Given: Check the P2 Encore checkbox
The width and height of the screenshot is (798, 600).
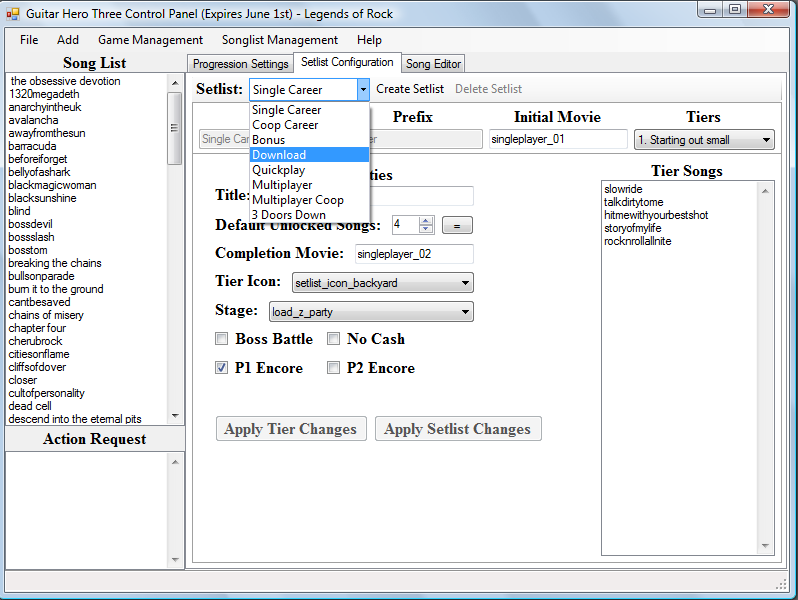Looking at the screenshot, I should point(333,368).
